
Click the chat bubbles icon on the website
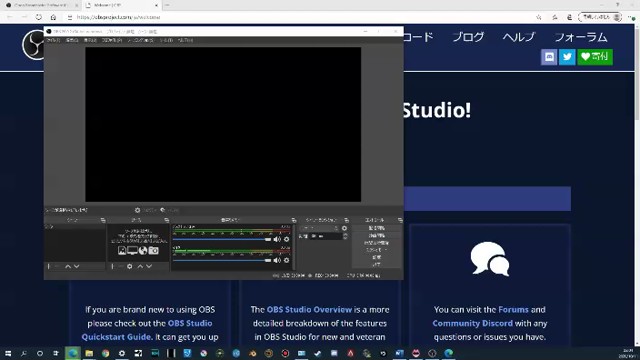[x=490, y=259]
